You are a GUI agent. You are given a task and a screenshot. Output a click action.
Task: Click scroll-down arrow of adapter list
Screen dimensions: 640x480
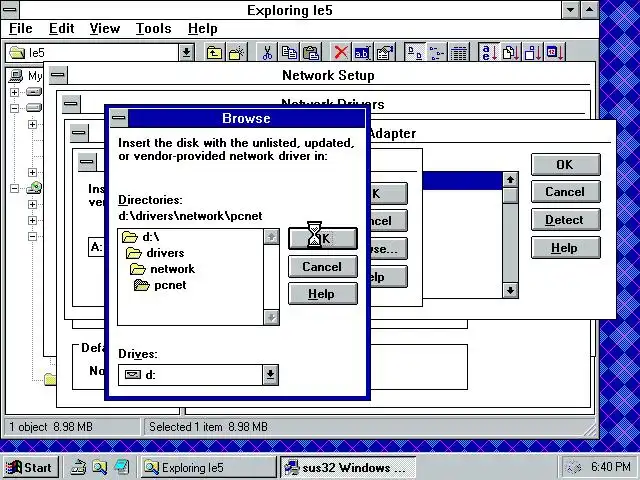(510, 291)
